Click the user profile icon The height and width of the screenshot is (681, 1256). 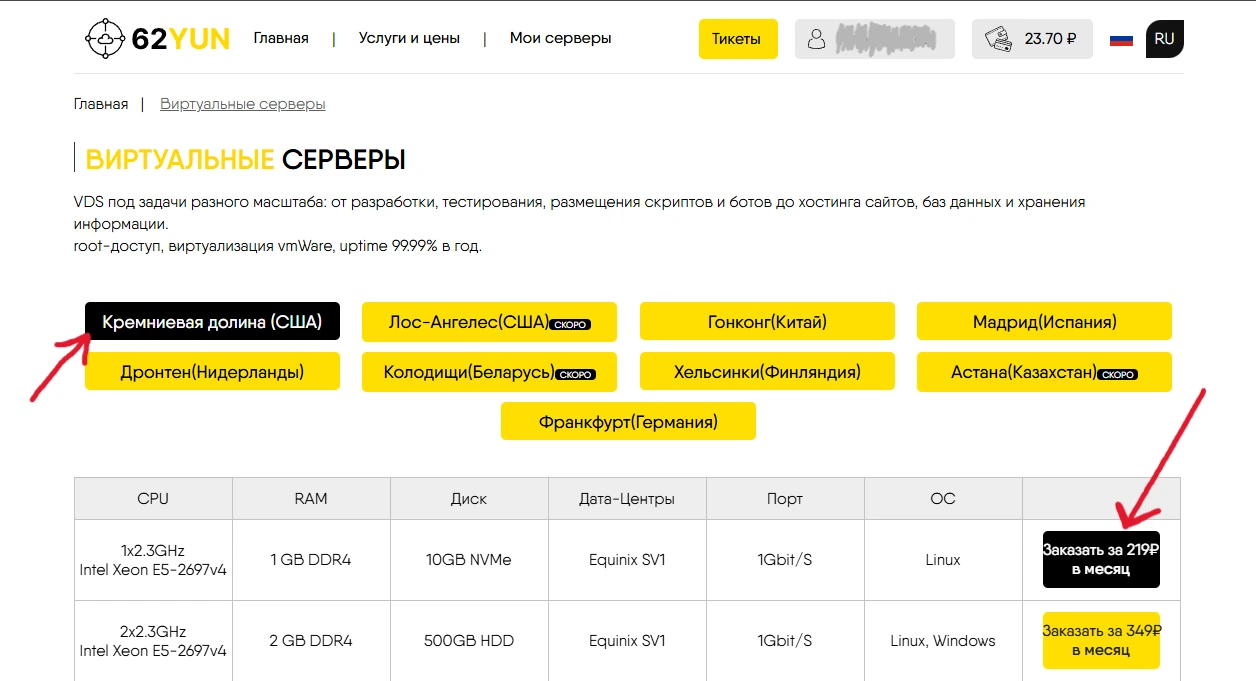tap(817, 39)
